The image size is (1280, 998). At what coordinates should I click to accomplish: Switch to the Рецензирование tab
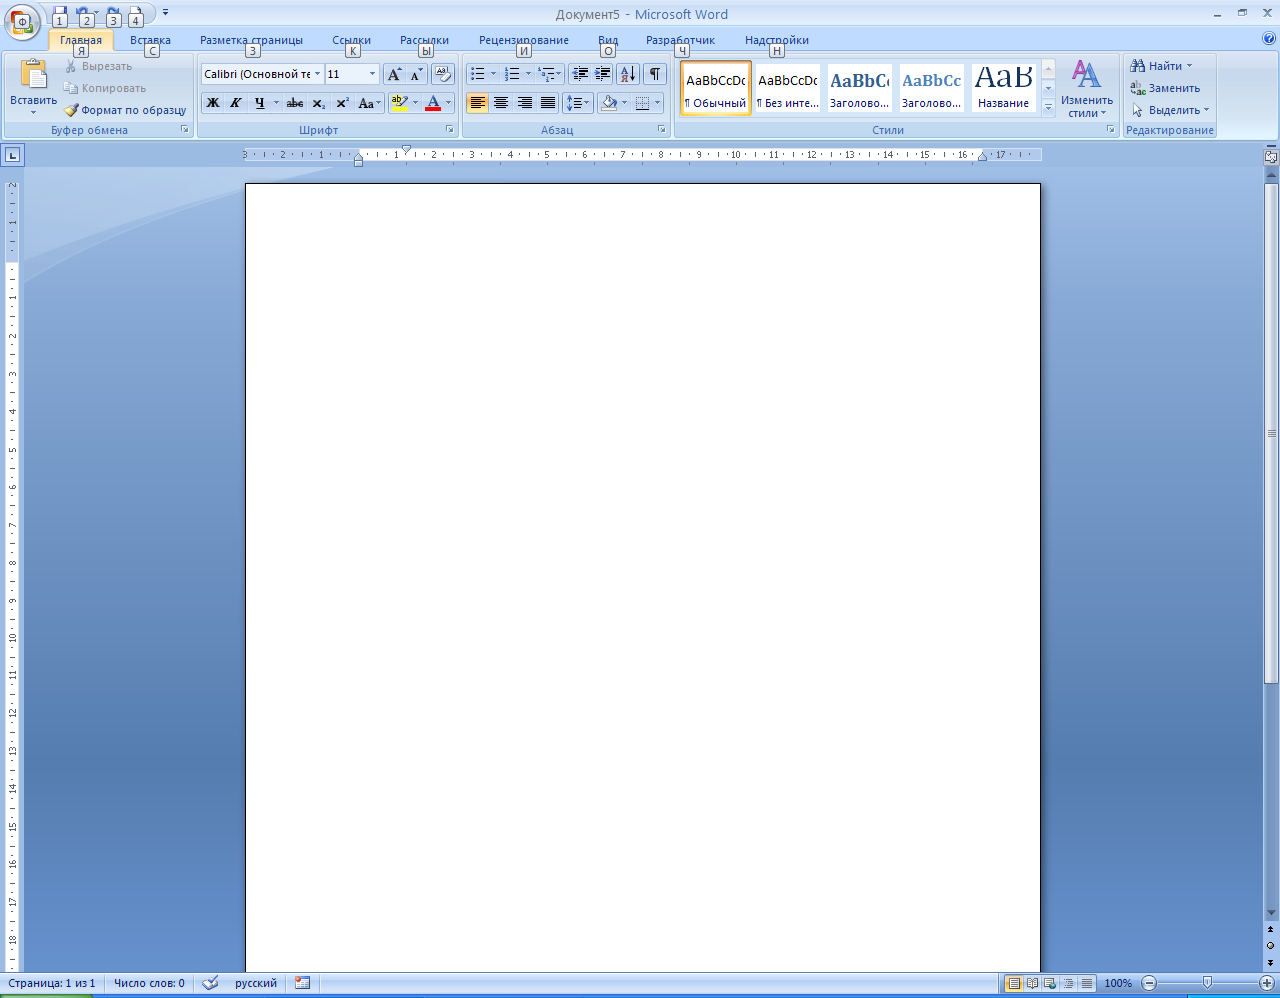pos(524,40)
